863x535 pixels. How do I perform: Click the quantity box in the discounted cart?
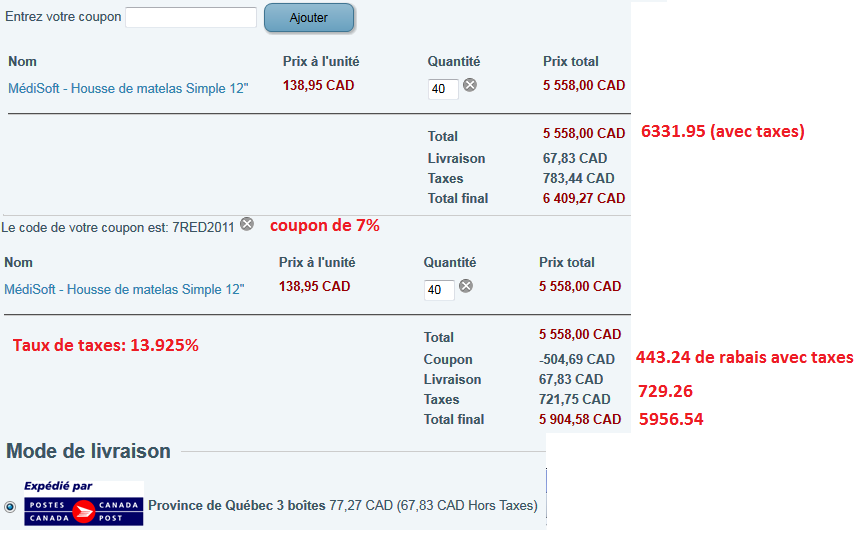pyautogui.click(x=438, y=290)
